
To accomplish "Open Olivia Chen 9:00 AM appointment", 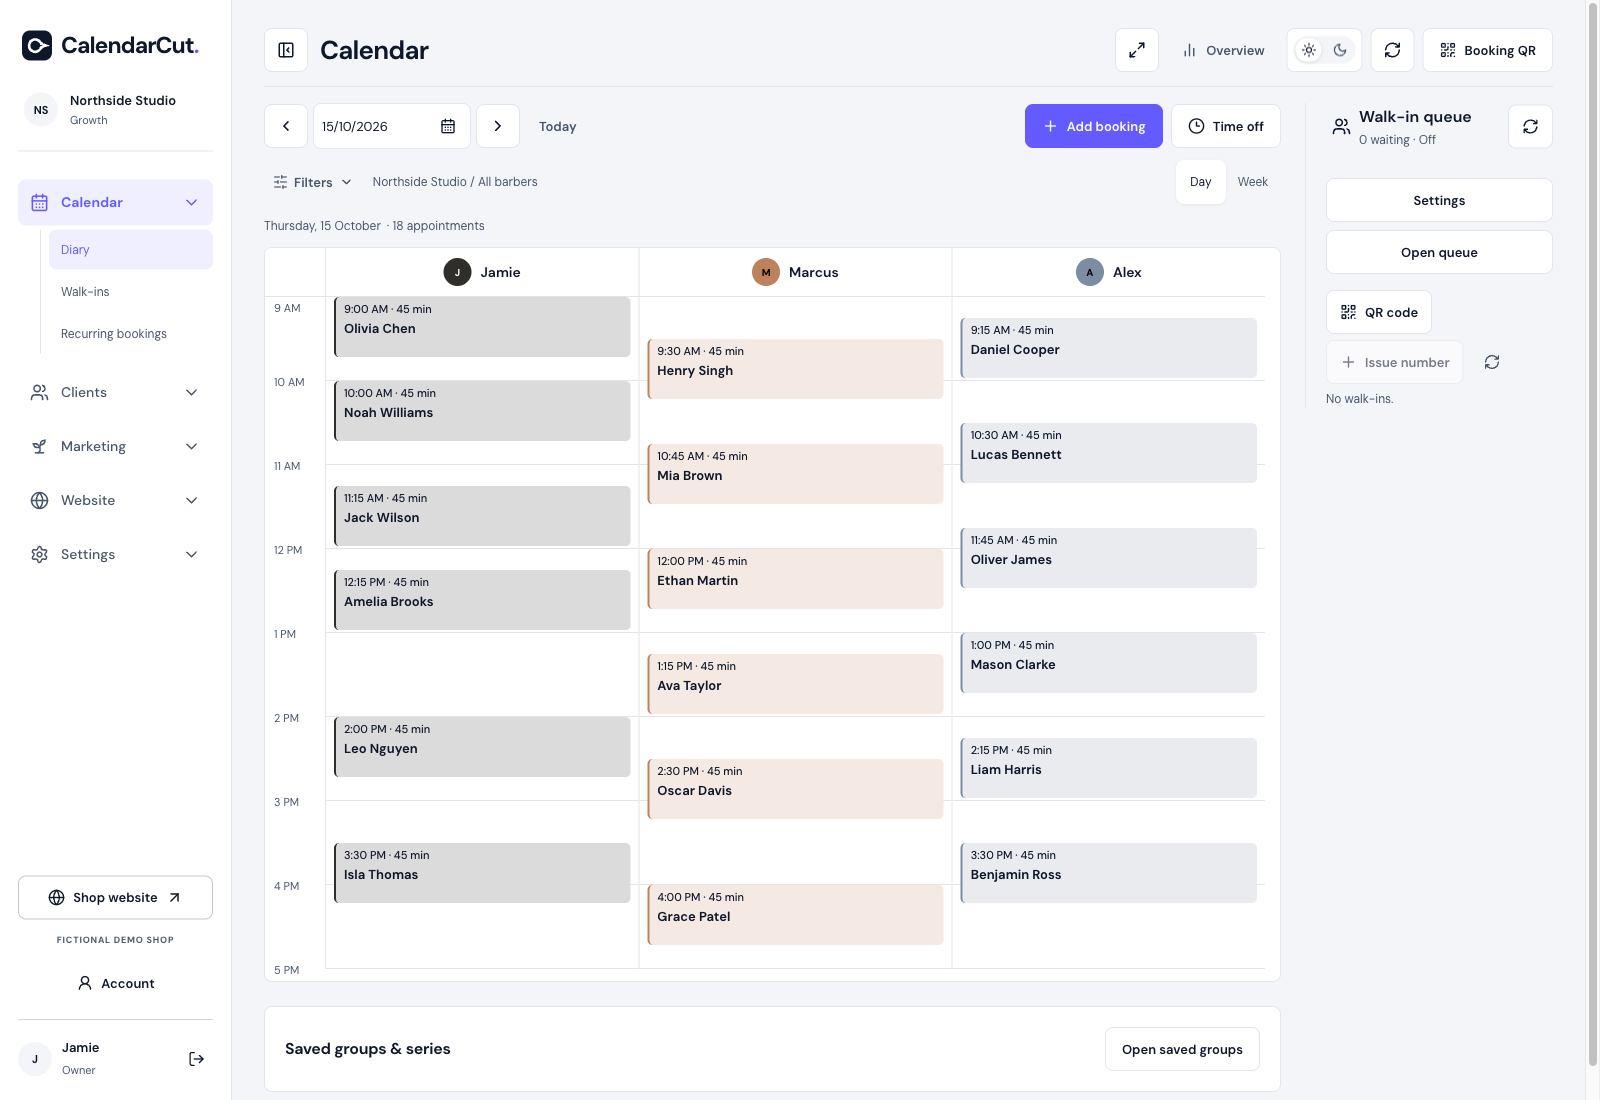I will (482, 327).
